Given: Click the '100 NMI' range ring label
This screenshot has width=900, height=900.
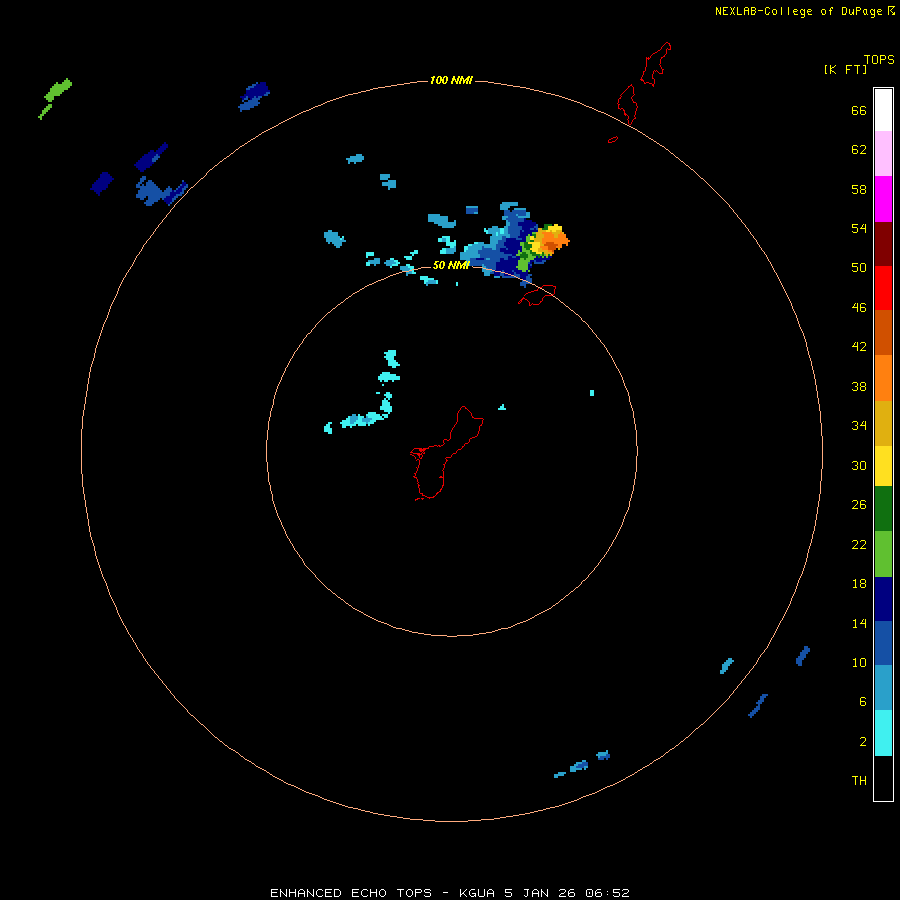Looking at the screenshot, I should [451, 80].
